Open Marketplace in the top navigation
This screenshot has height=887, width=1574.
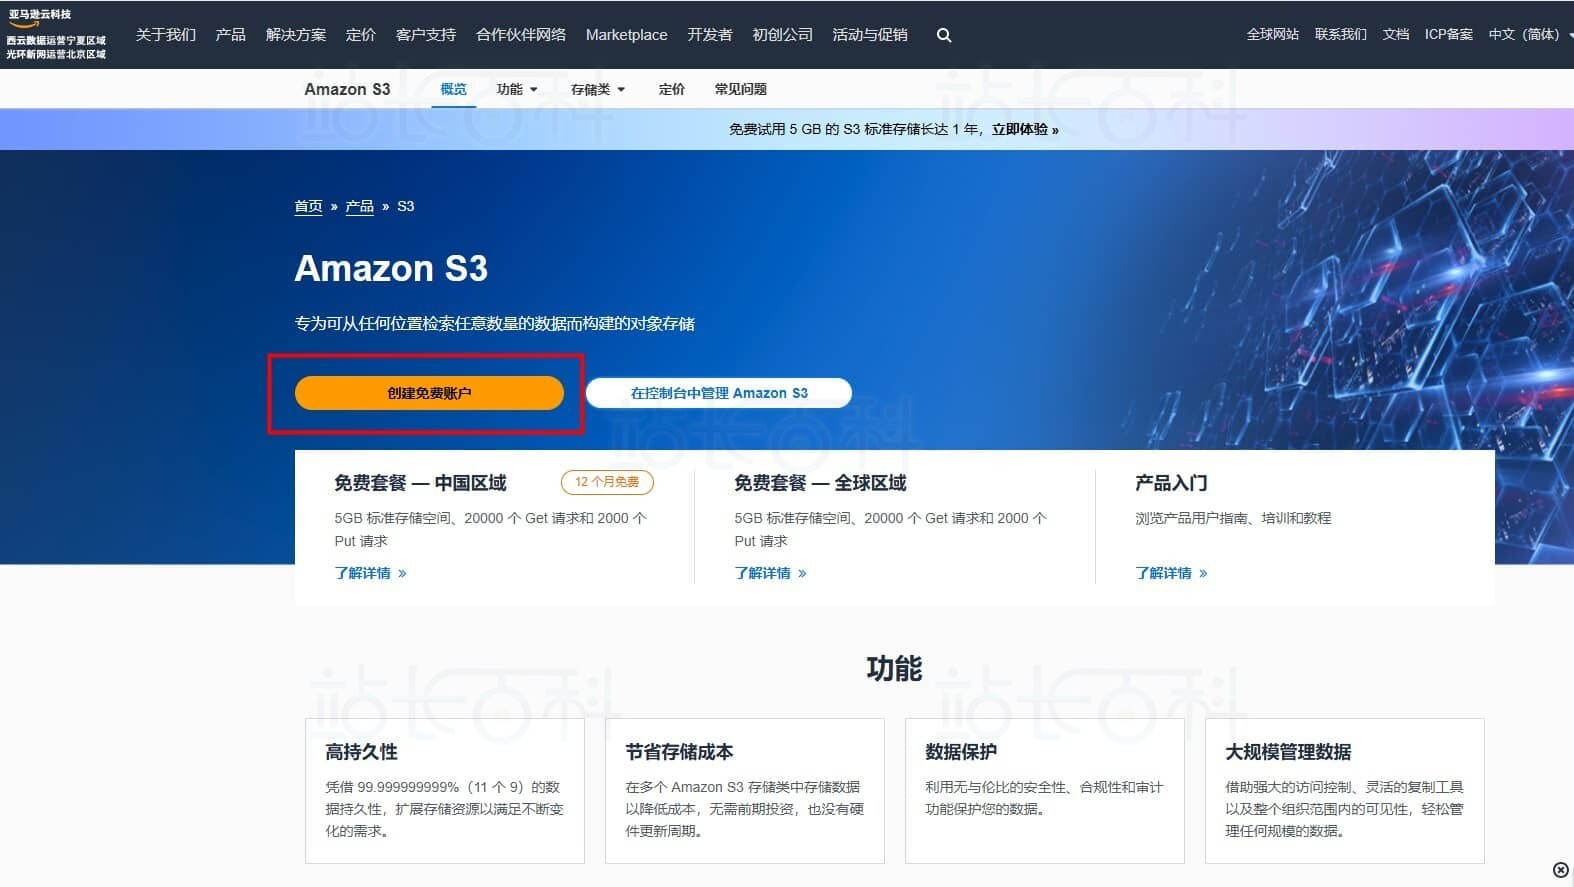click(627, 35)
